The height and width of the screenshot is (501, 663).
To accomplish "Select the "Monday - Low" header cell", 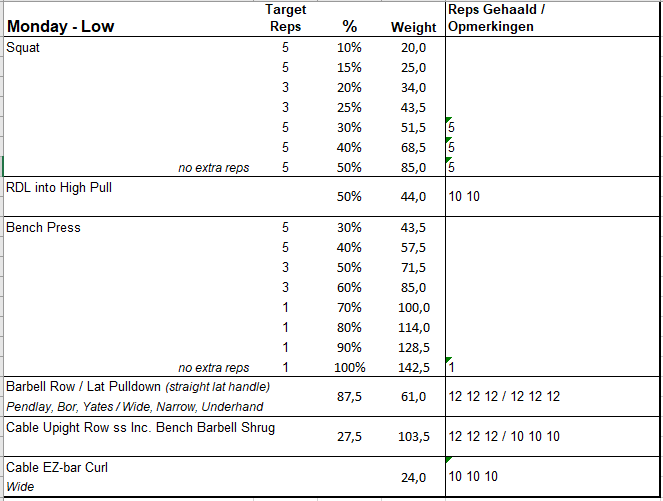I will [x=60, y=27].
